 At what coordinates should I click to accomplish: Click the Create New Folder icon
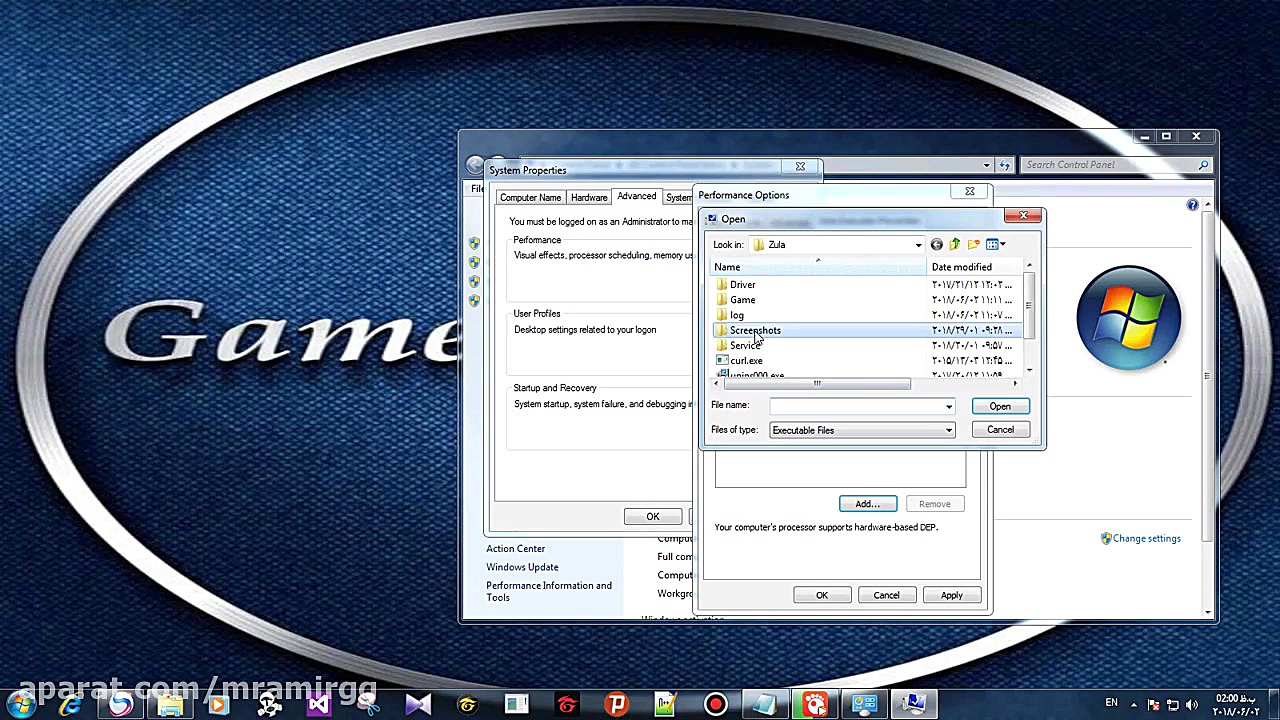[x=974, y=245]
